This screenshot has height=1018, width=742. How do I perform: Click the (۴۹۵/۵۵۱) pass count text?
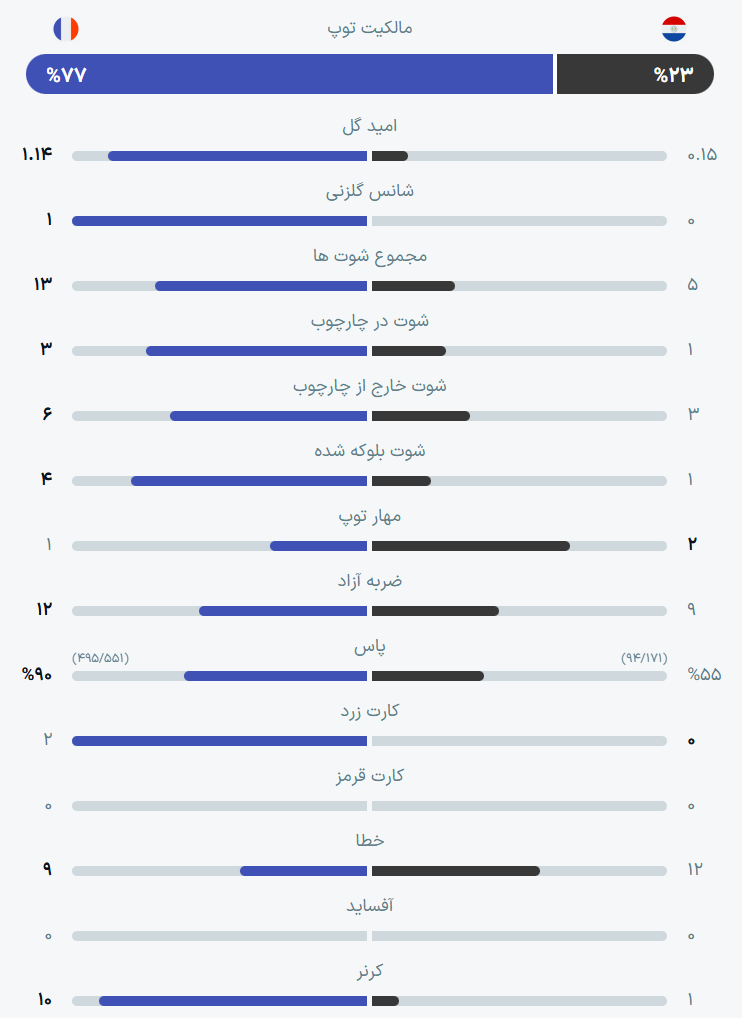(101, 658)
